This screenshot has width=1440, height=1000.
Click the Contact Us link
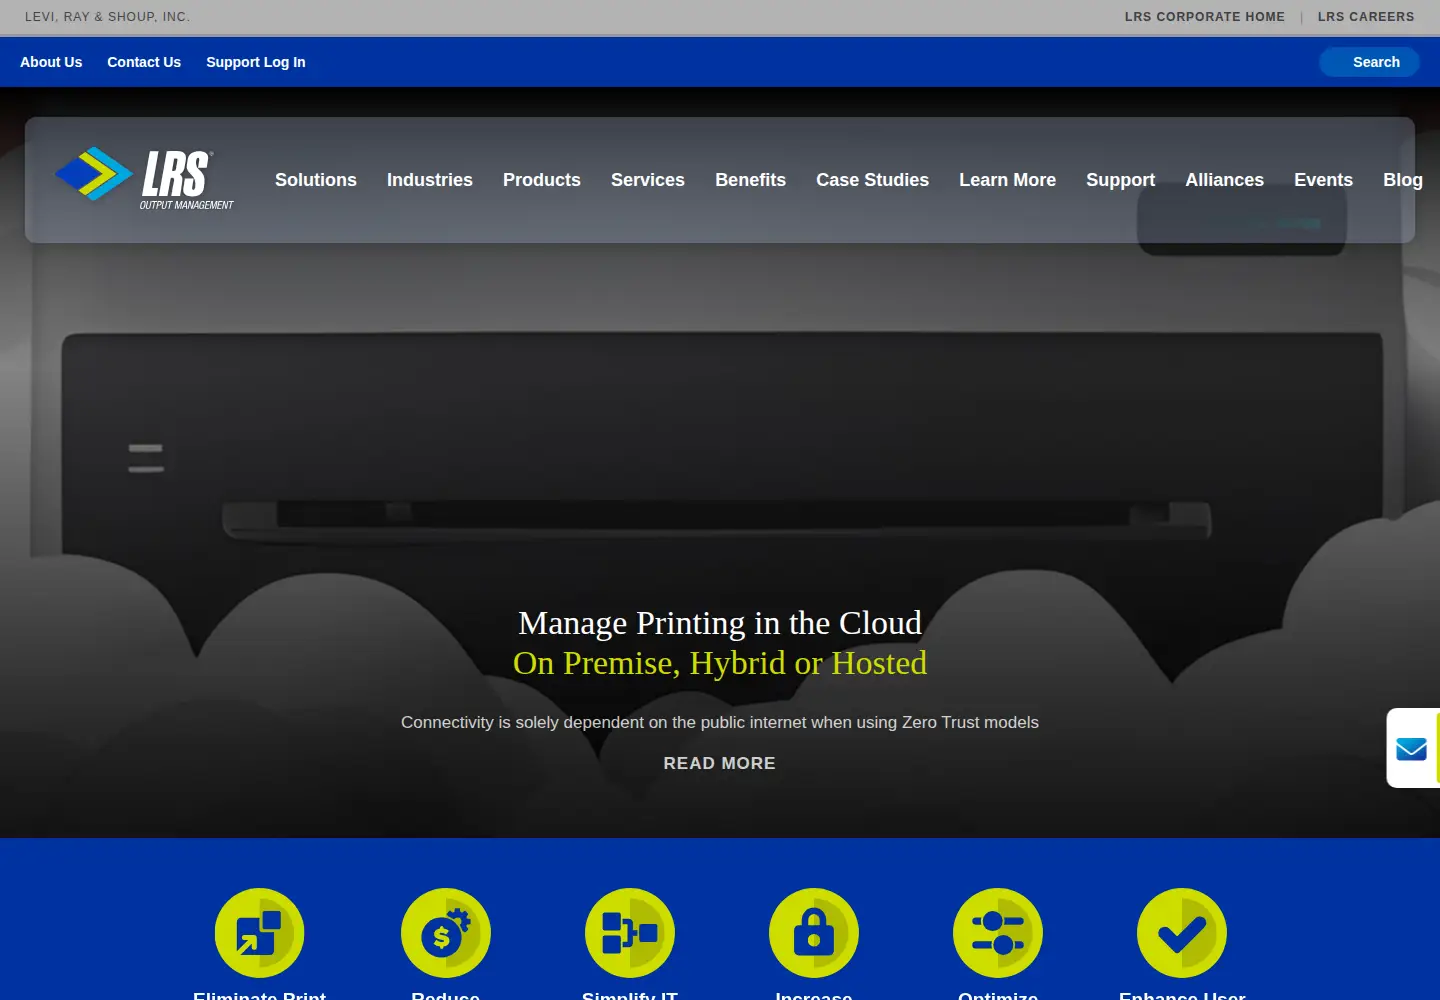point(144,62)
